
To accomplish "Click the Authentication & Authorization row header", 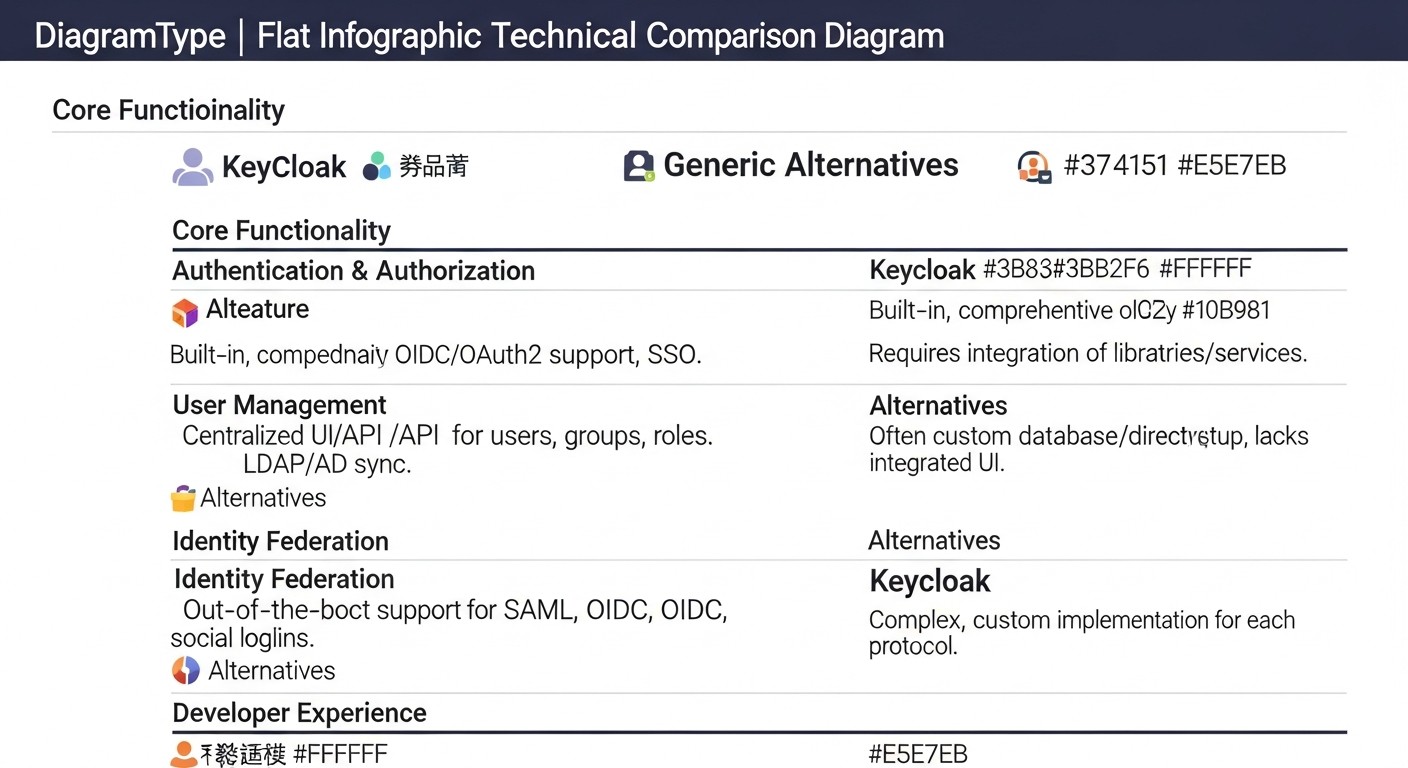I will [353, 271].
